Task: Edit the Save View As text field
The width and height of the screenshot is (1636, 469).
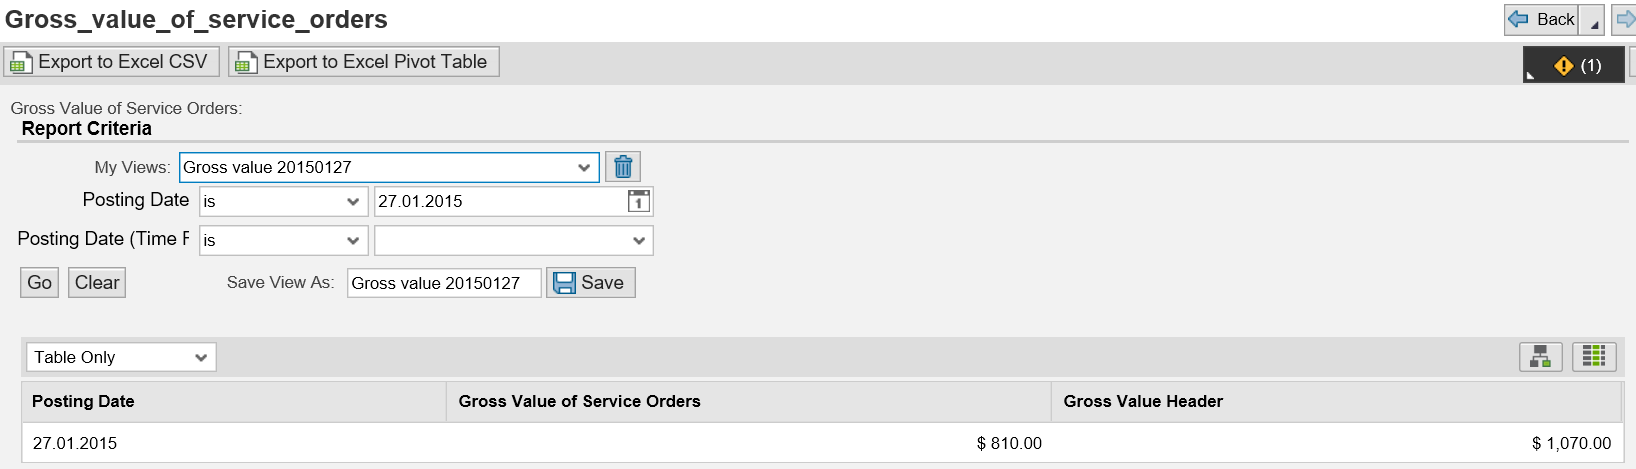Action: pos(444,283)
